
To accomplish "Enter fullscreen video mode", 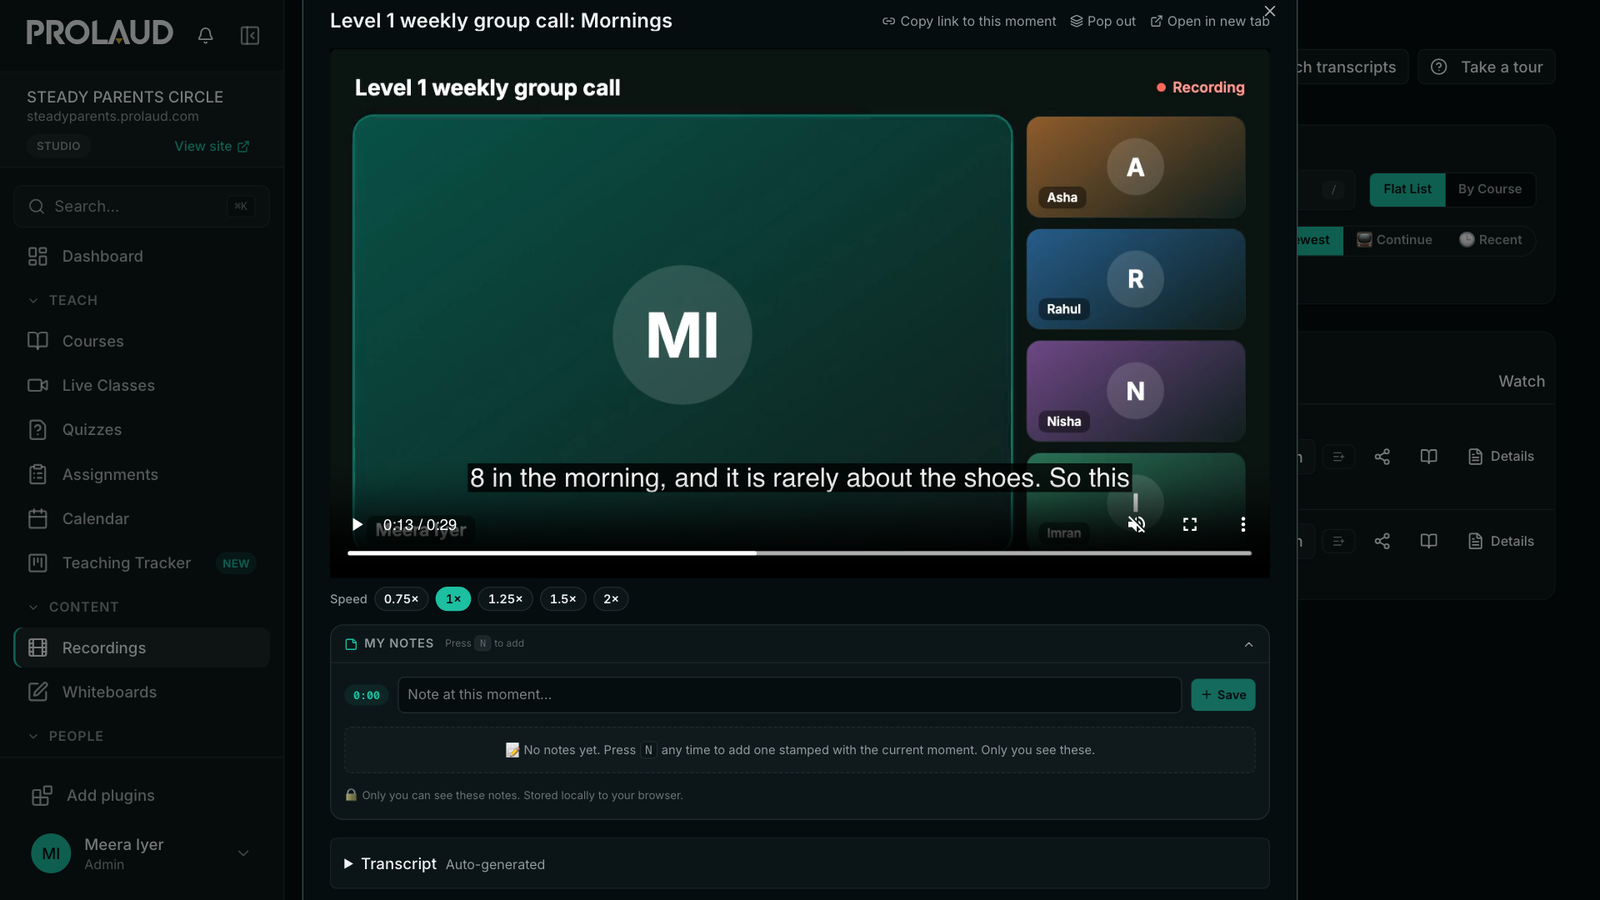I will [1190, 524].
